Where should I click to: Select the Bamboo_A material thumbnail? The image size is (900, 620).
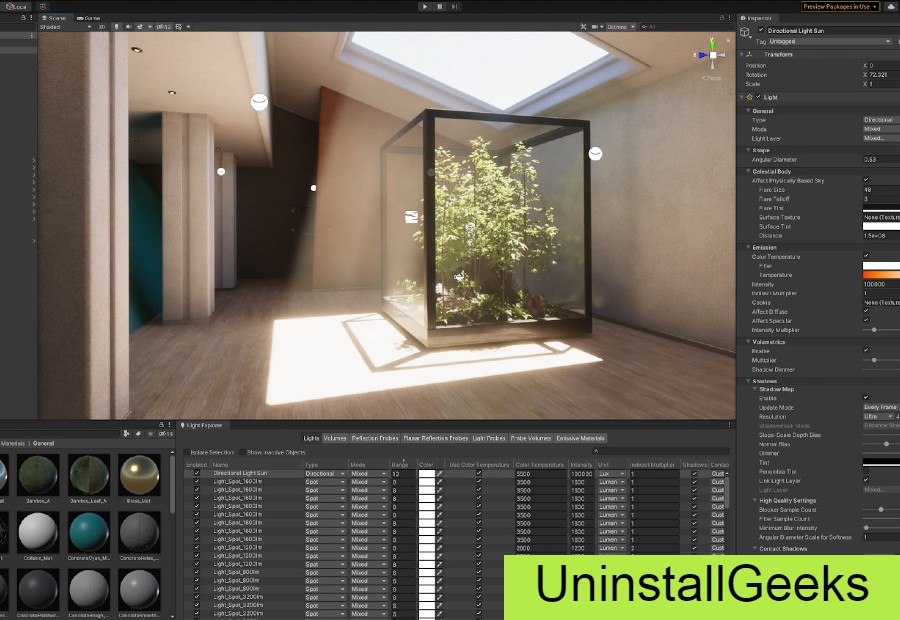pyautogui.click(x=38, y=475)
